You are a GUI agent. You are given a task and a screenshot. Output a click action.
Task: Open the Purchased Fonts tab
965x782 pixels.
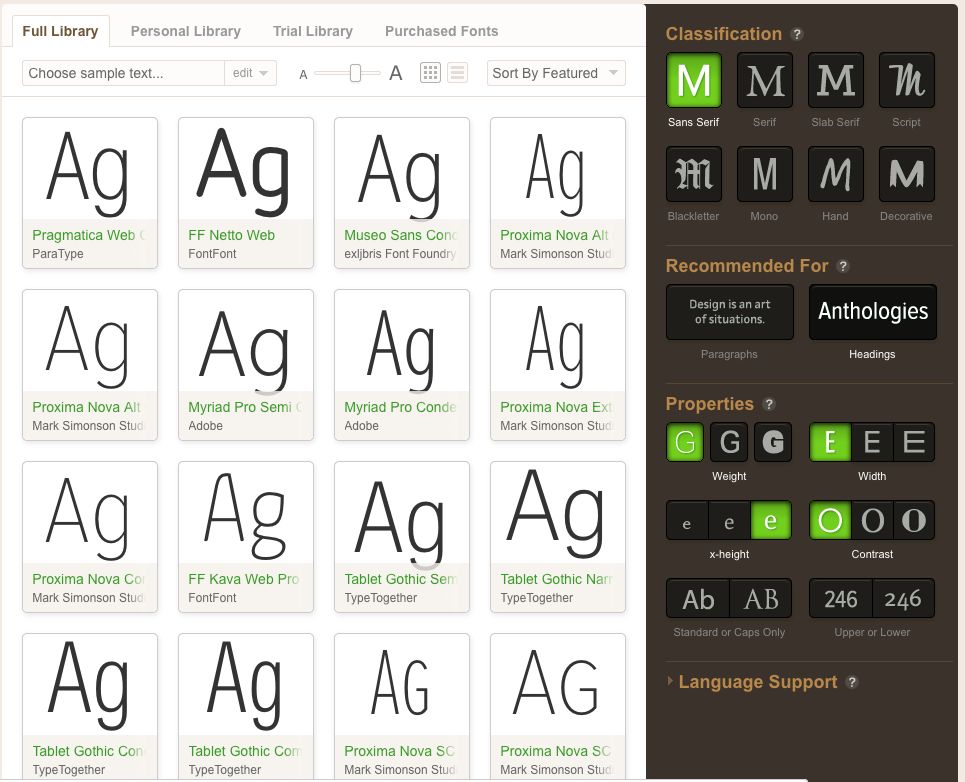(x=441, y=31)
